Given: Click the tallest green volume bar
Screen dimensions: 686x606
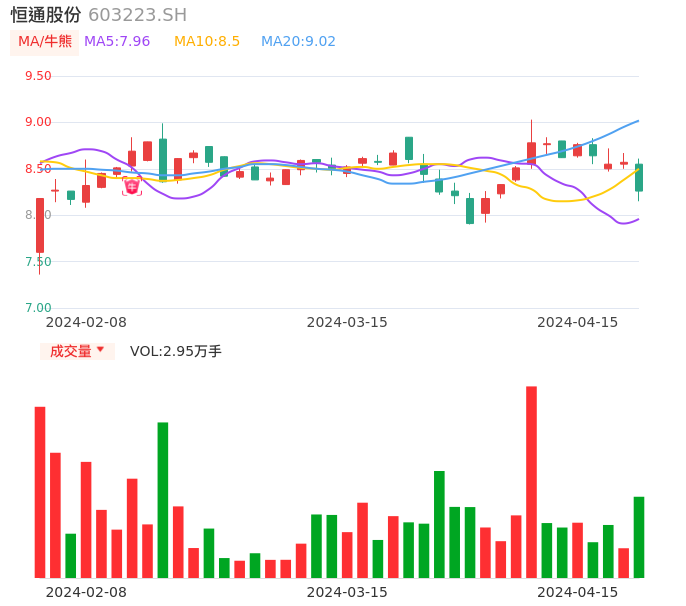Looking at the screenshot, I should pos(163,500).
